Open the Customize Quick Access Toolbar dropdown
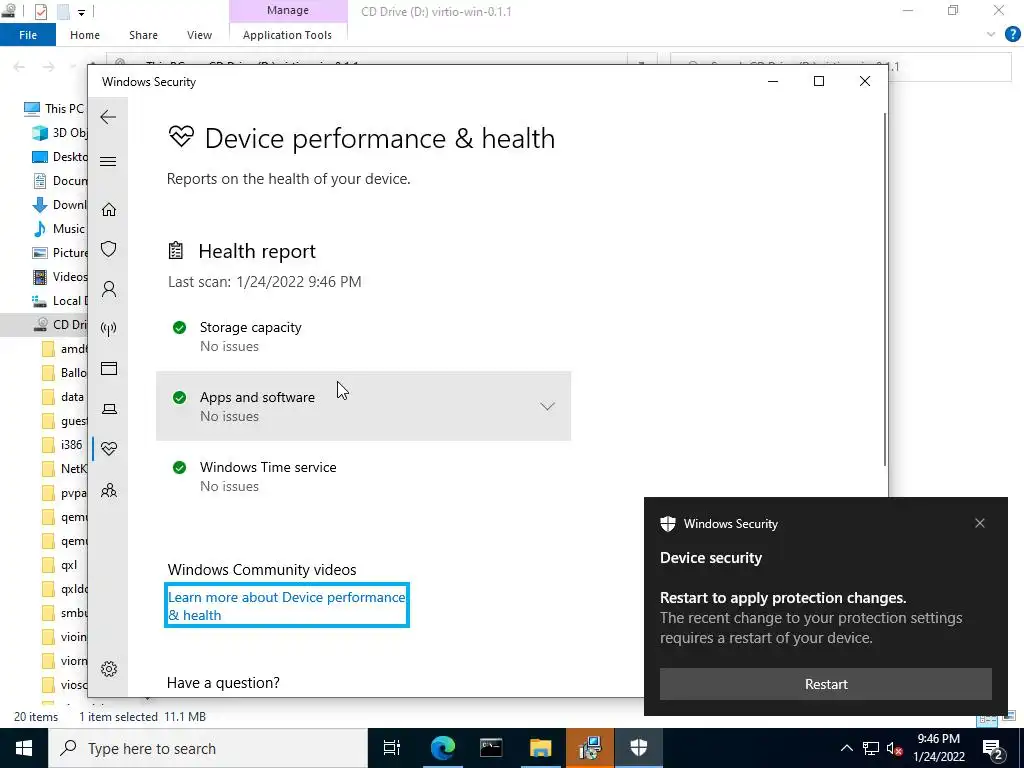1024x768 pixels. point(81,12)
